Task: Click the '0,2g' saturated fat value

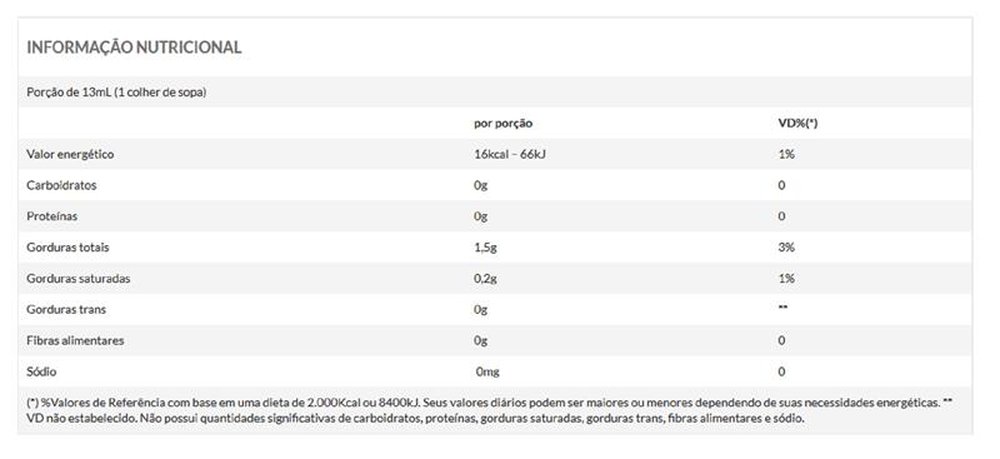Action: coord(486,278)
